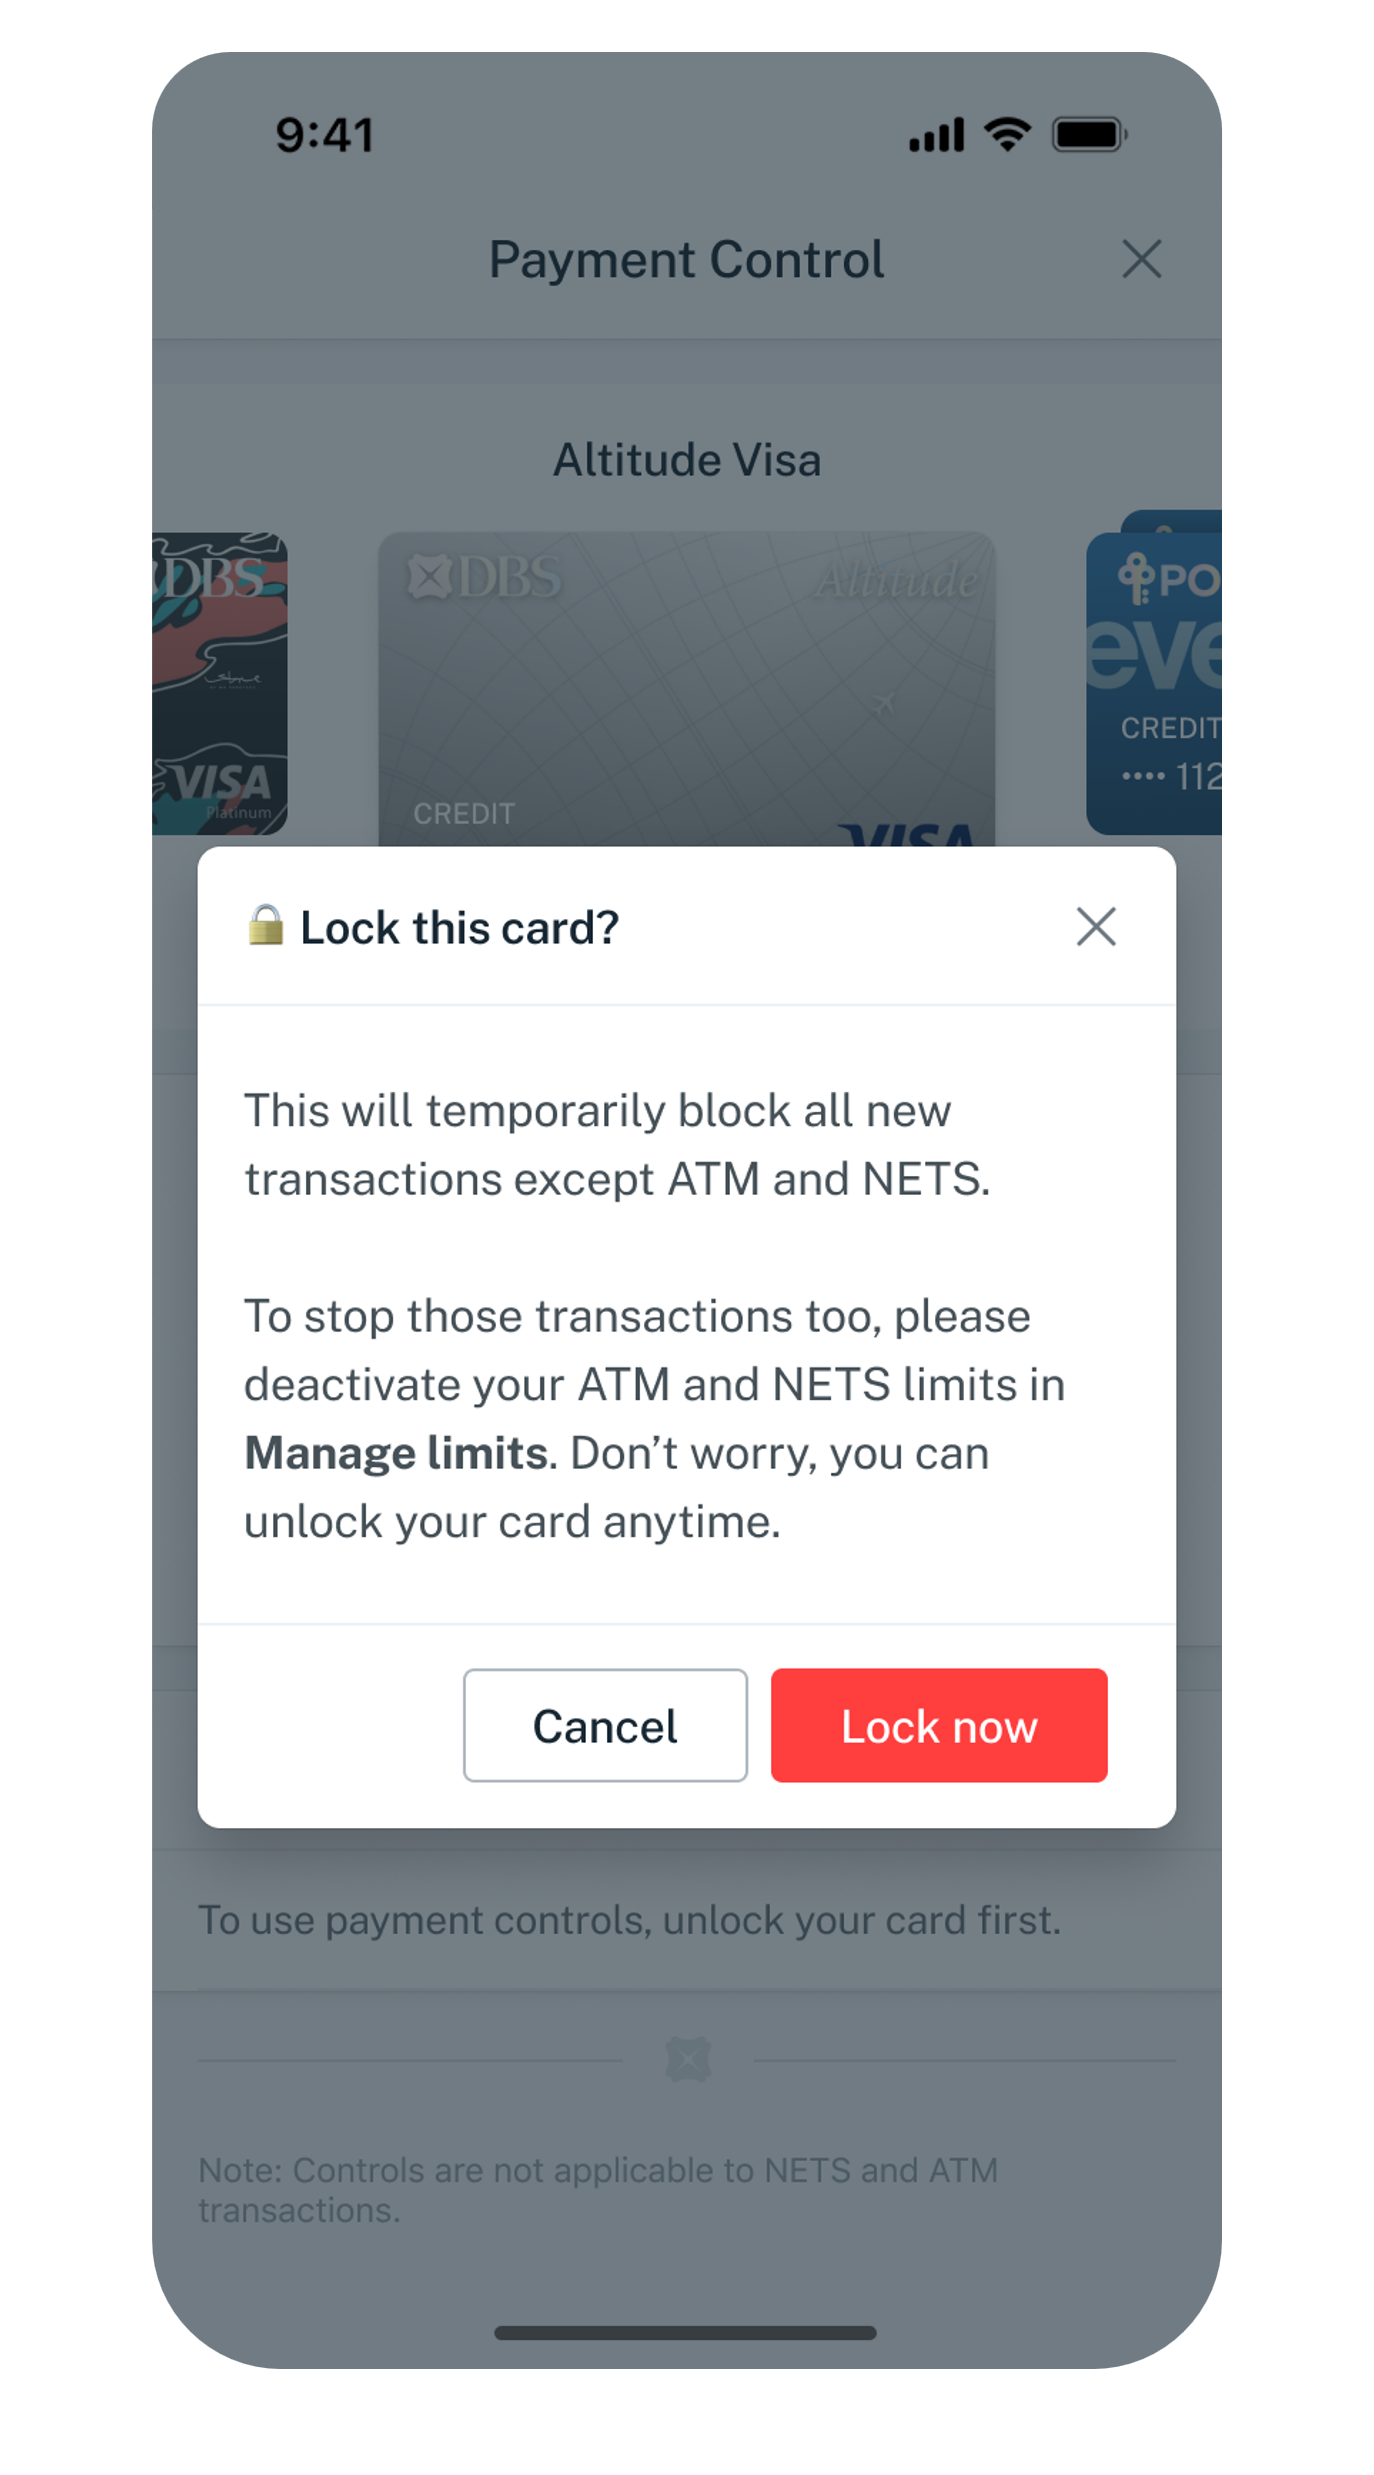The width and height of the screenshot is (1374, 2475).
Task: Tap the Cancel button
Action: (605, 1725)
